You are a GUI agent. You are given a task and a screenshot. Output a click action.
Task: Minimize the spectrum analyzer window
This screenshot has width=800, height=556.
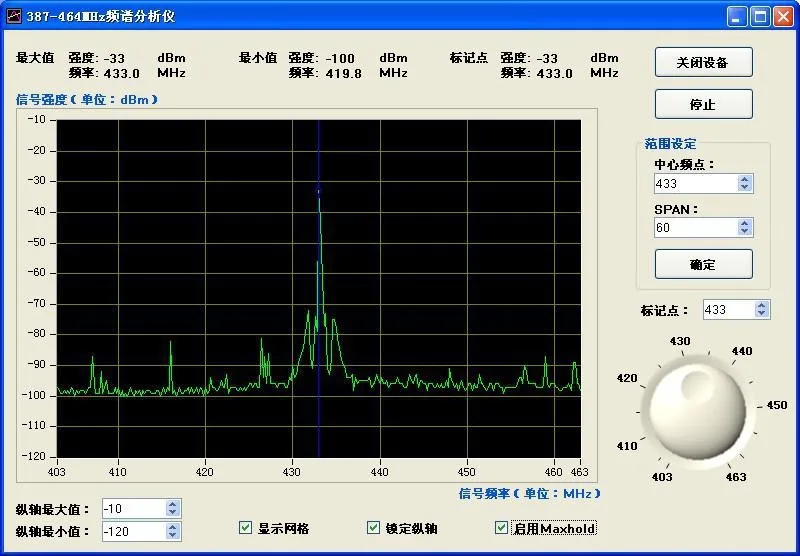pos(736,16)
